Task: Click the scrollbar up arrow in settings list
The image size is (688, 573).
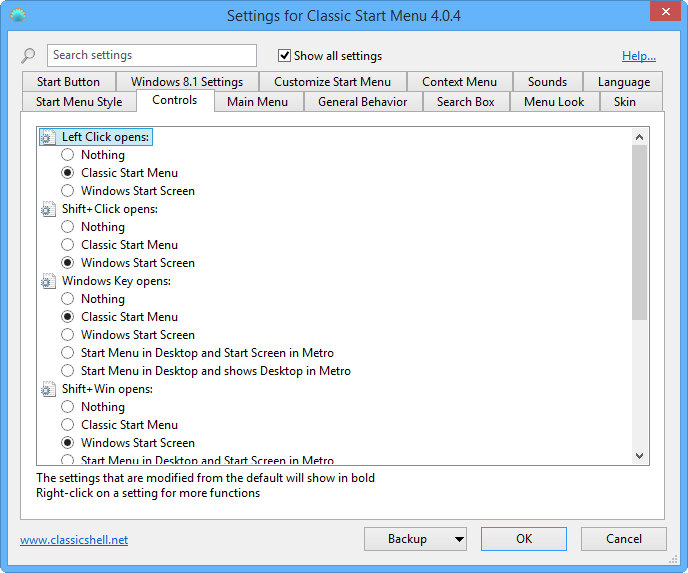Action: pos(640,137)
